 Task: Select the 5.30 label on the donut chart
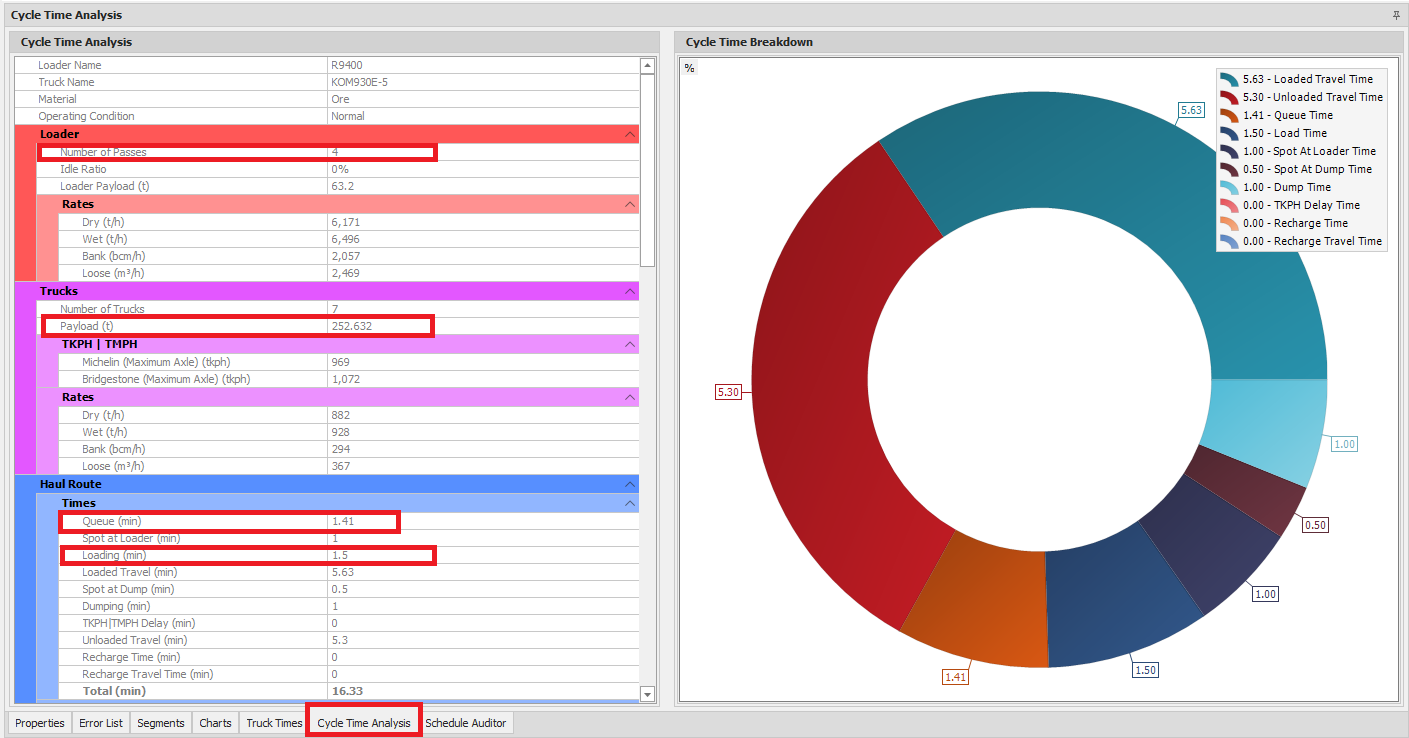728,392
